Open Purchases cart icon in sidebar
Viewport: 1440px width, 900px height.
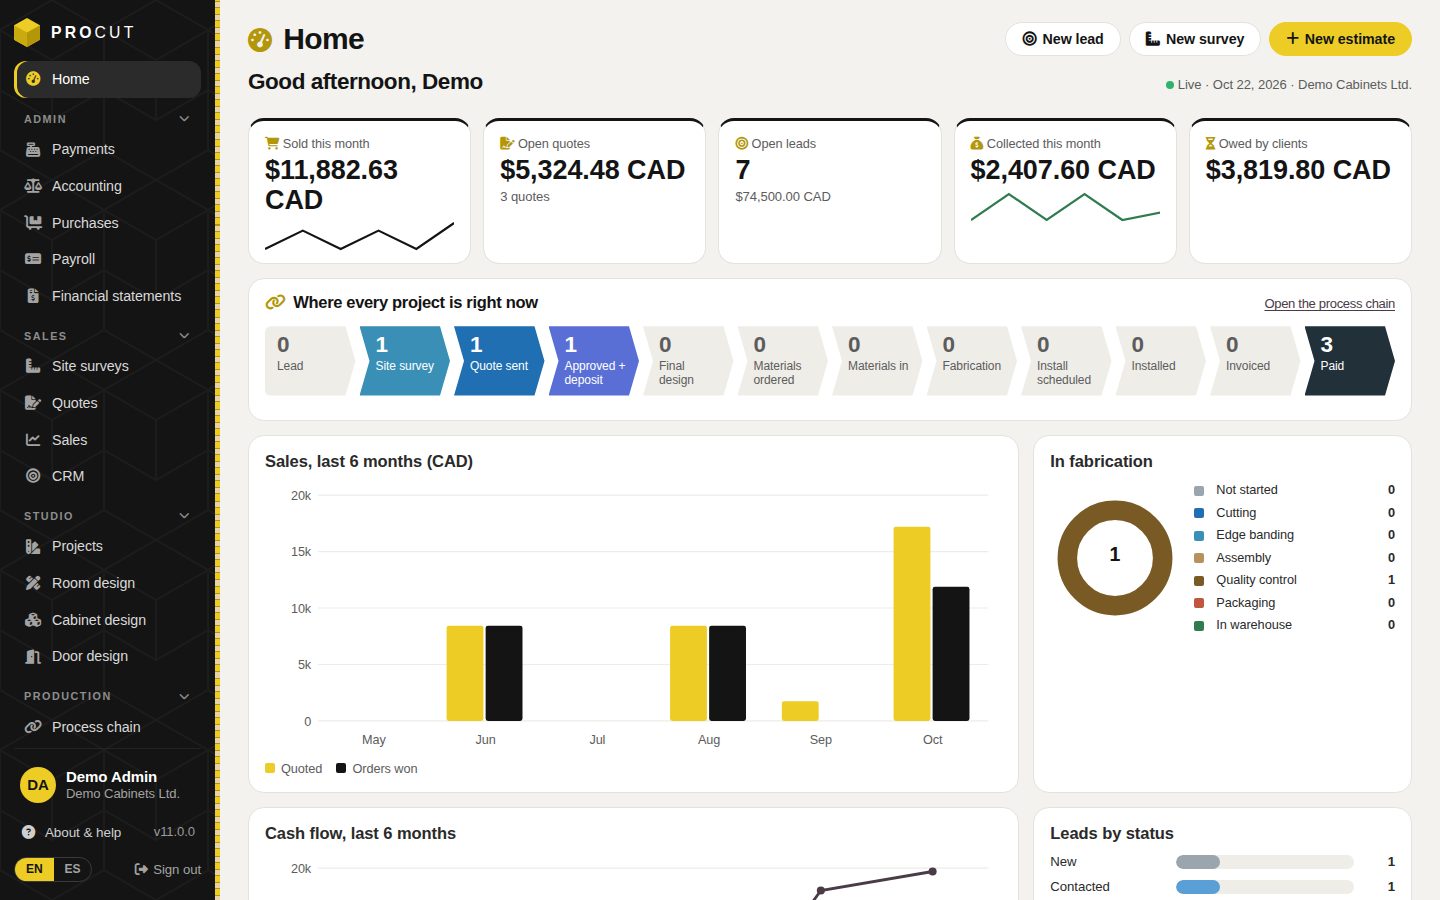tap(33, 223)
